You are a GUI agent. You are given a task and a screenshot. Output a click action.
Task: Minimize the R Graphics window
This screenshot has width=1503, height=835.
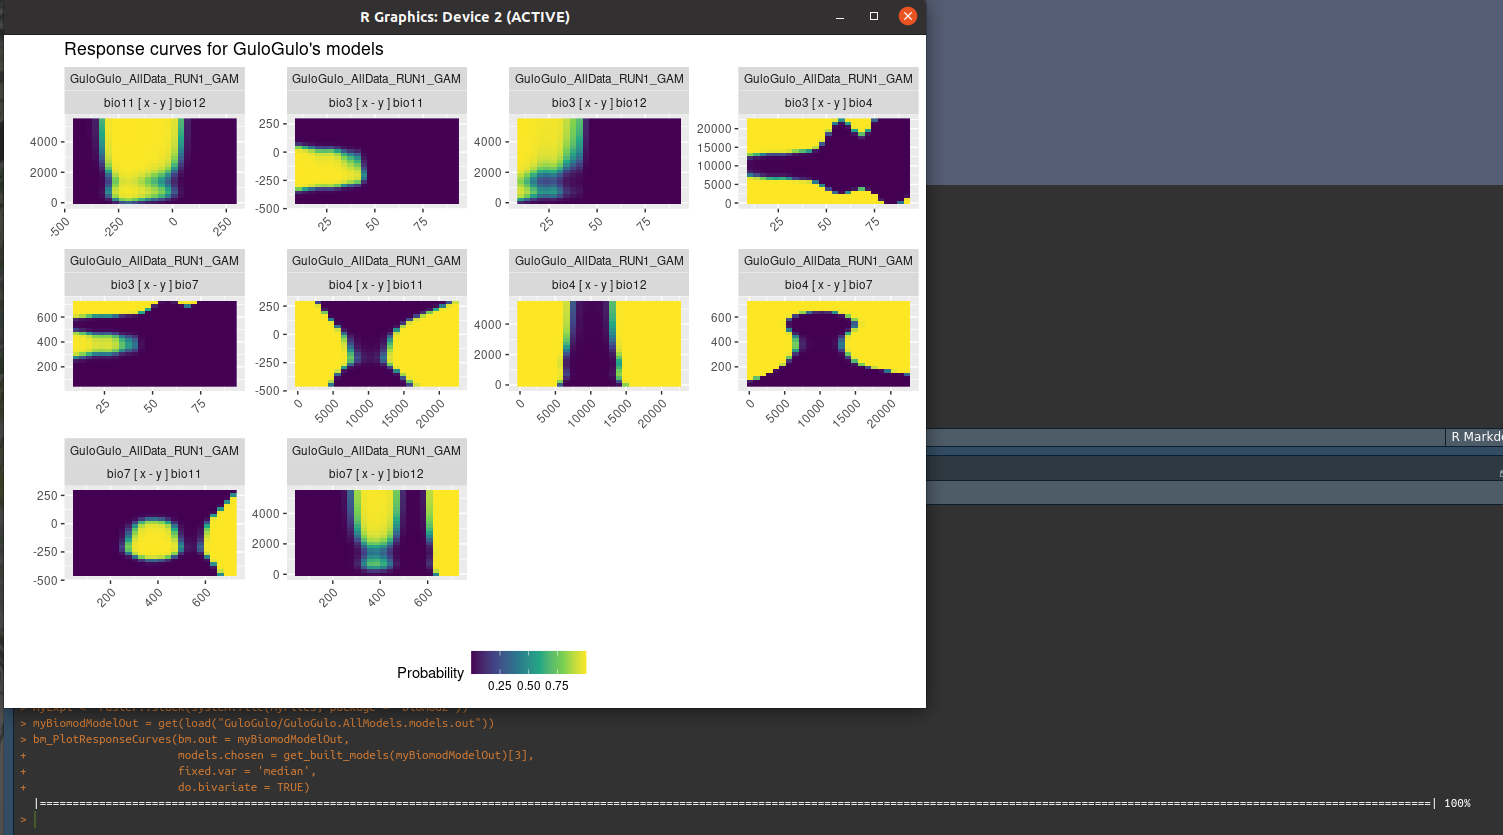(x=838, y=16)
